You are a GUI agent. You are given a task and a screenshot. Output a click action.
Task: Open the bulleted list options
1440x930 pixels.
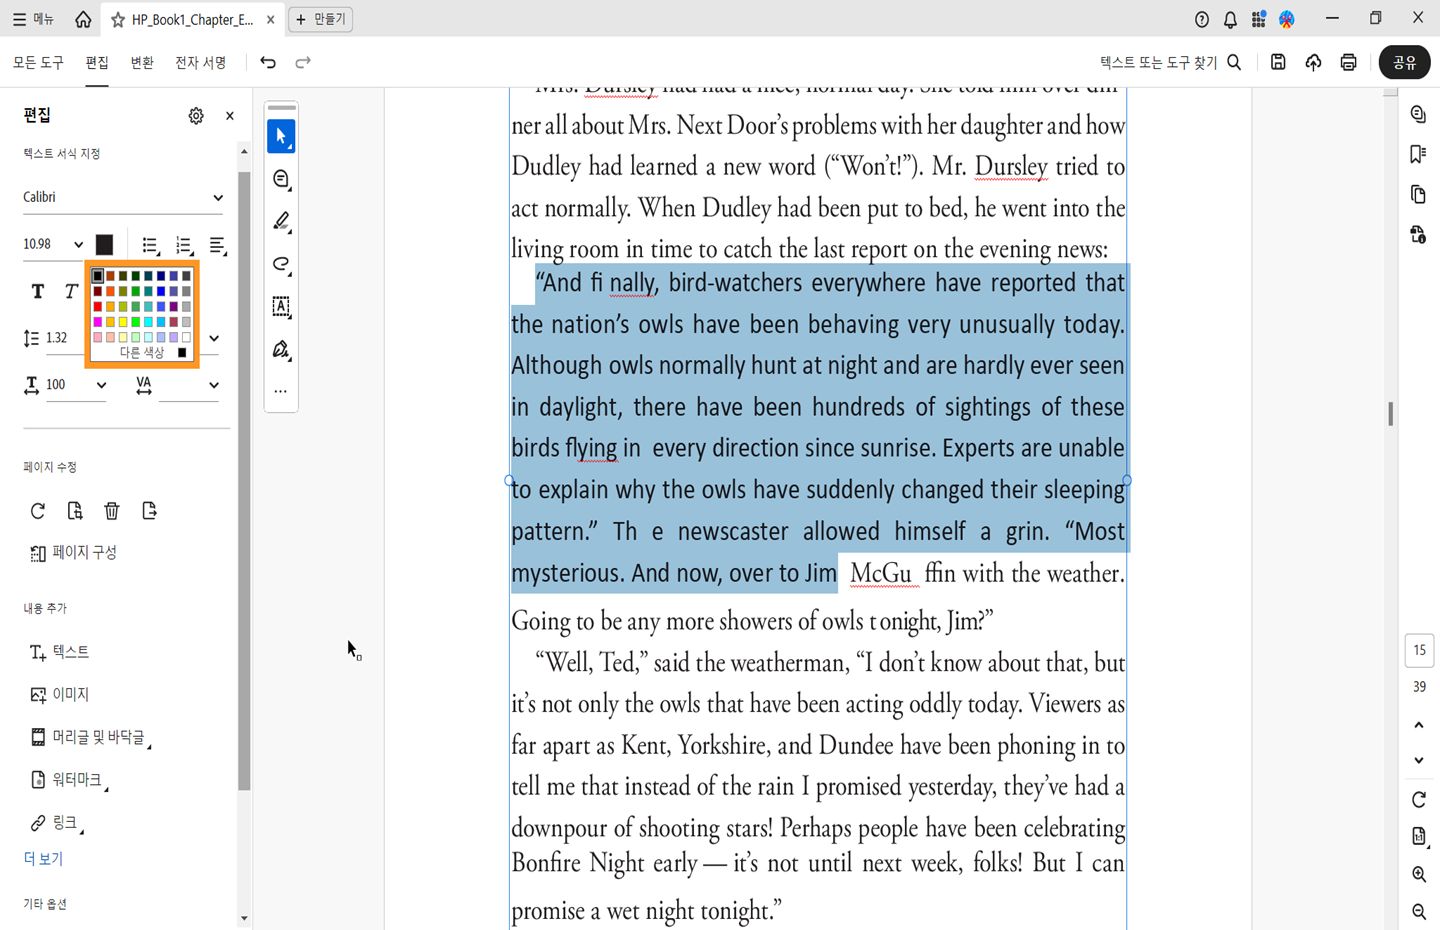(151, 245)
